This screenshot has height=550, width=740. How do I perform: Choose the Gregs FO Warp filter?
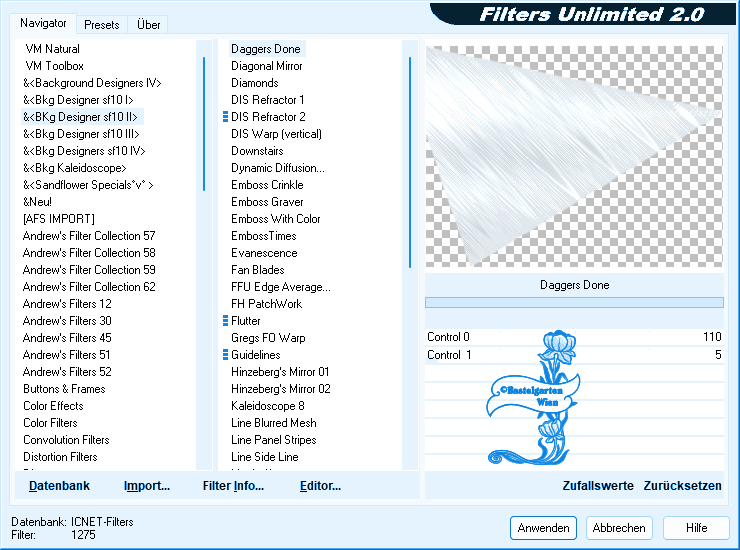pyautogui.click(x=268, y=338)
